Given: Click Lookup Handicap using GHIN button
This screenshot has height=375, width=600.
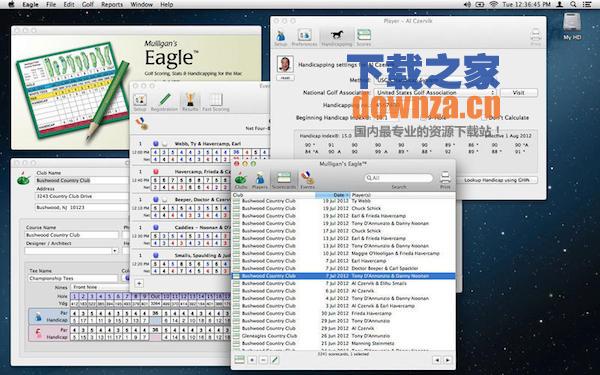Looking at the screenshot, I should point(496,180).
